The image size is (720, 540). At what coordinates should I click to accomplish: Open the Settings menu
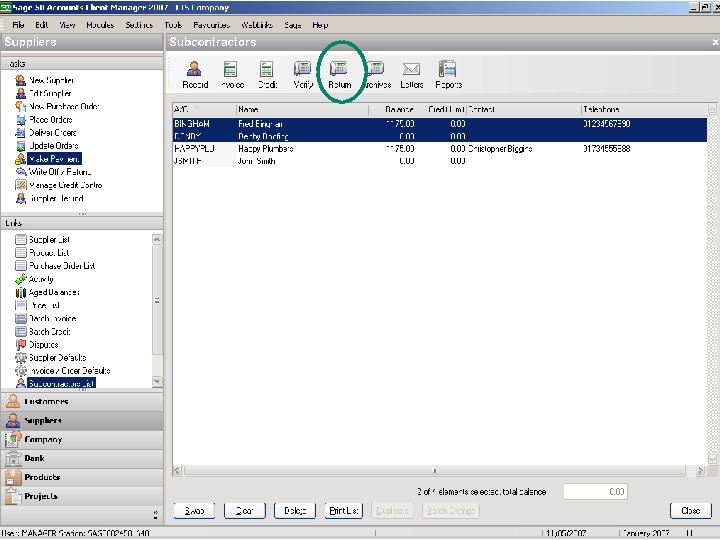pyautogui.click(x=139, y=25)
